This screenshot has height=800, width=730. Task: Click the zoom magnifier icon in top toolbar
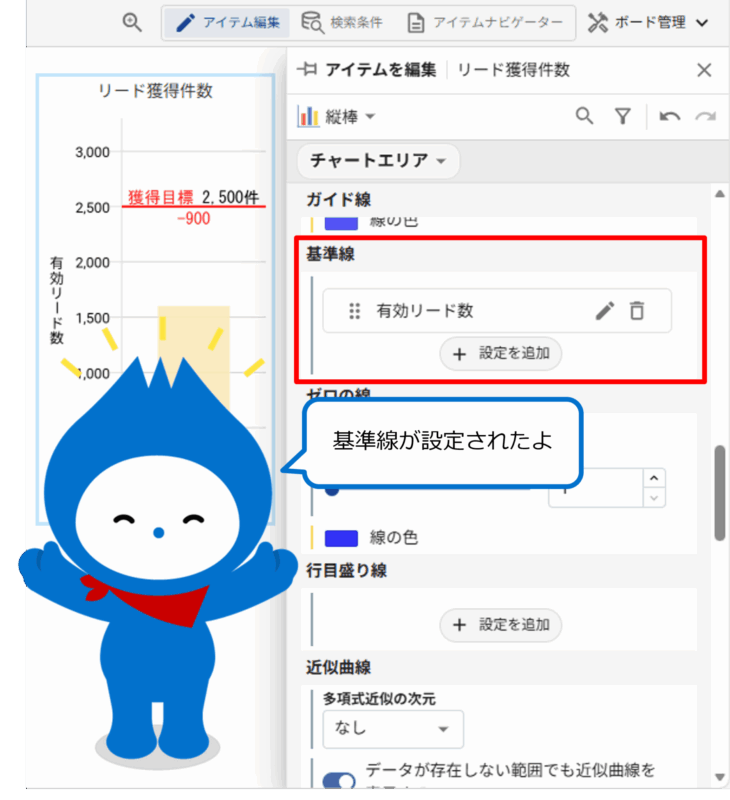132,22
